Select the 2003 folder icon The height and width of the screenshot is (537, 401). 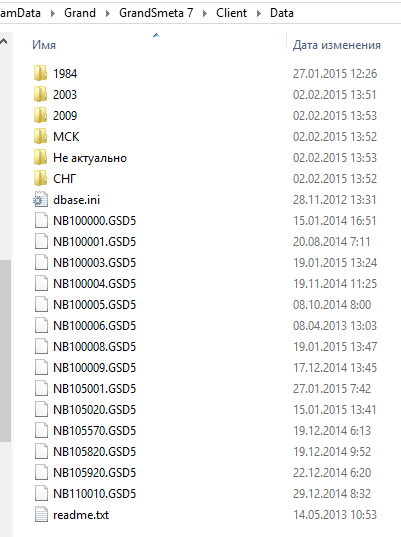point(40,94)
